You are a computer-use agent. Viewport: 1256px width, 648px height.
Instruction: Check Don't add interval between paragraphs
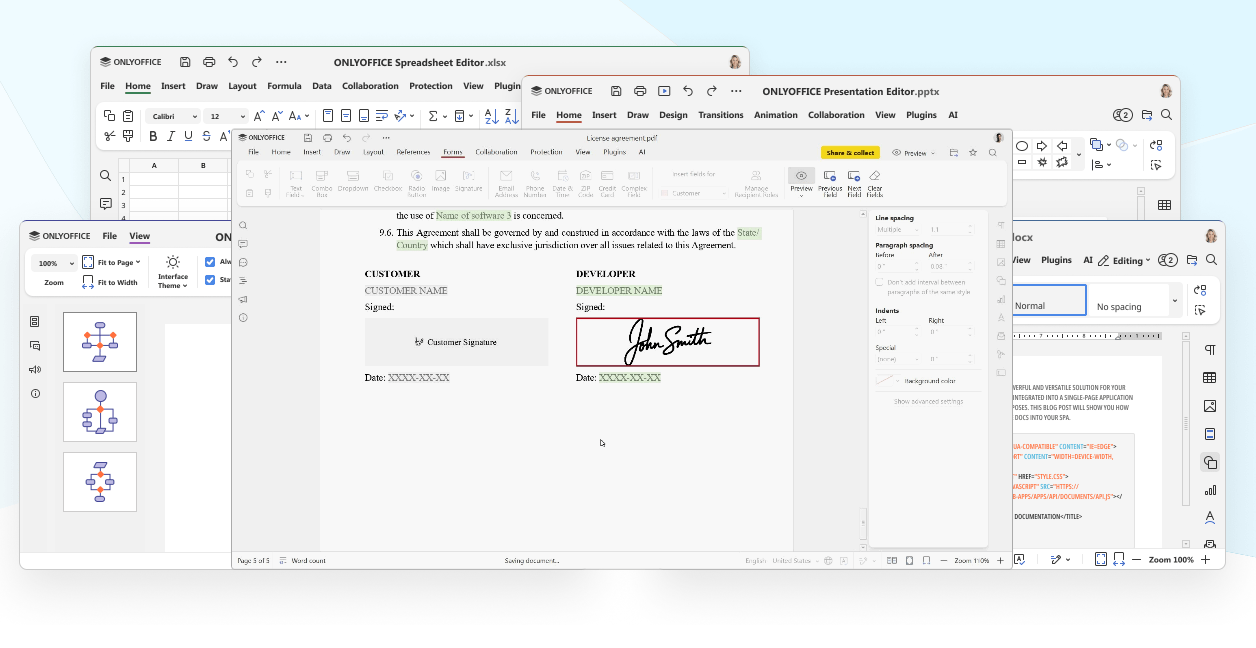point(879,283)
